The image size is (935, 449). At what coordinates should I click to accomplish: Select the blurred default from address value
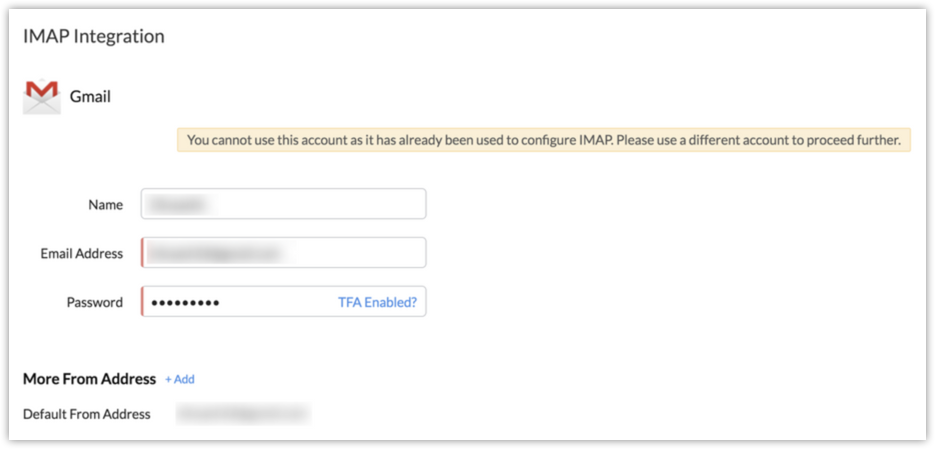242,414
